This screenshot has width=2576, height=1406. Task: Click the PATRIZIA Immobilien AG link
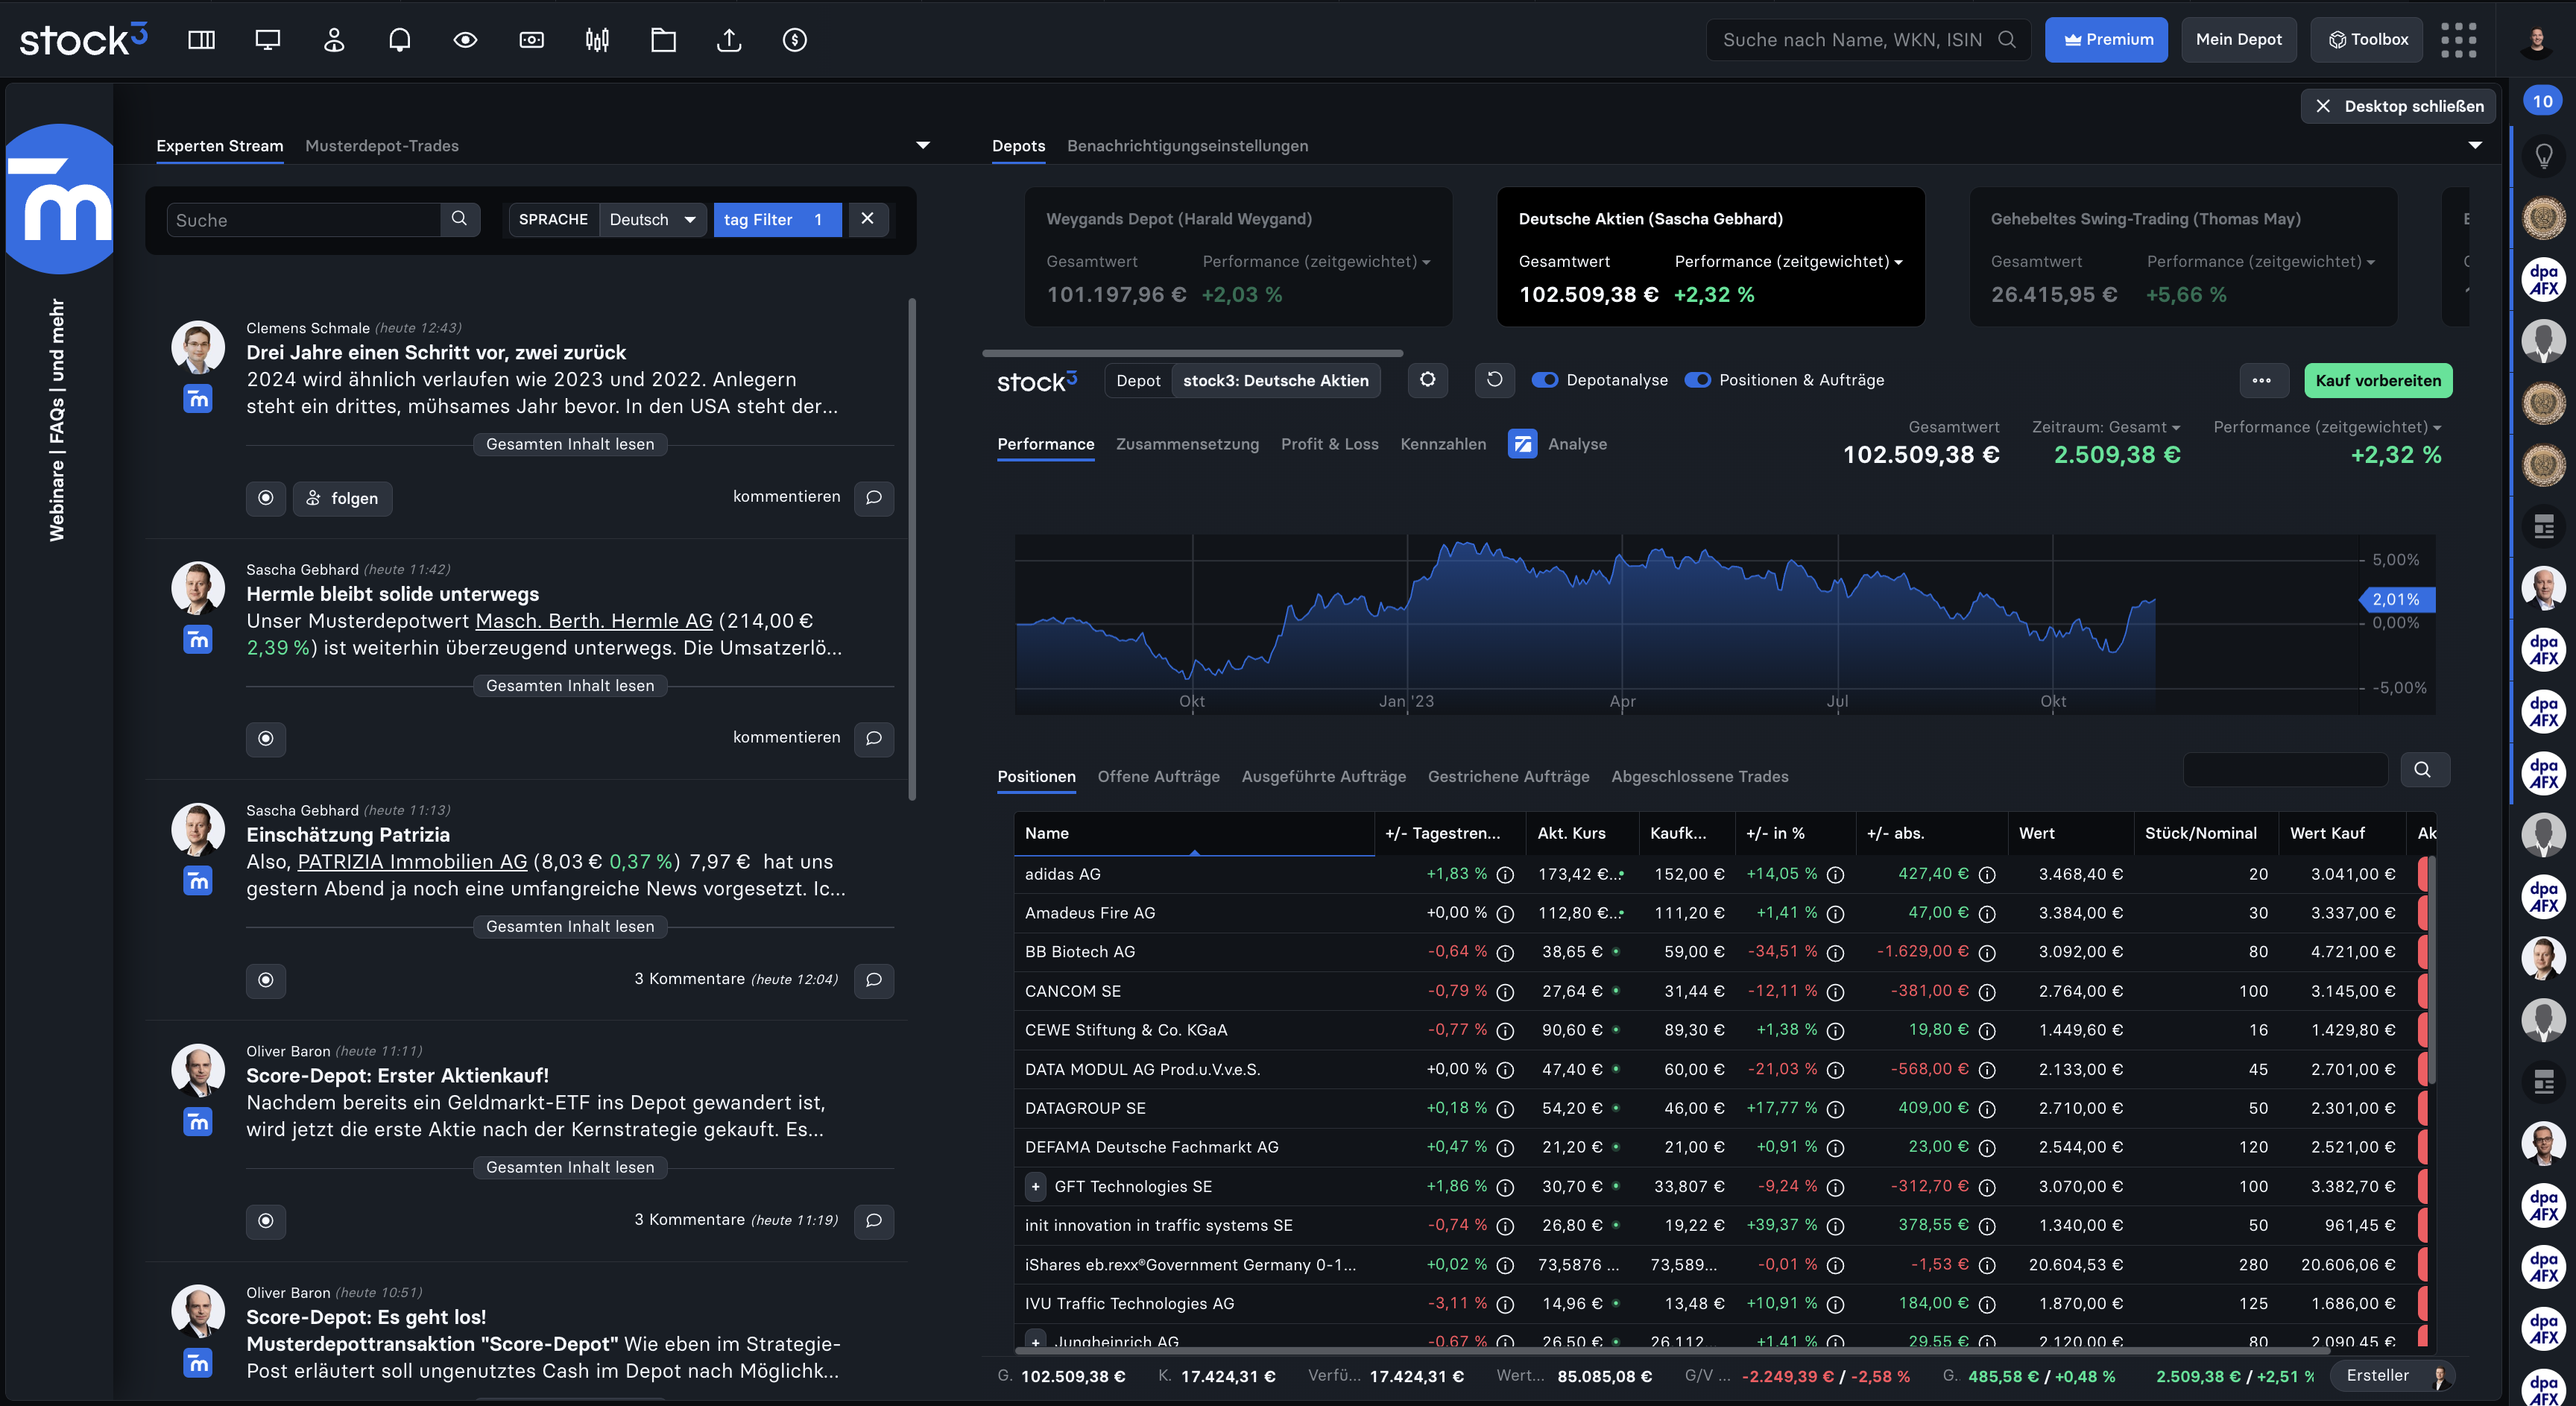(x=412, y=862)
